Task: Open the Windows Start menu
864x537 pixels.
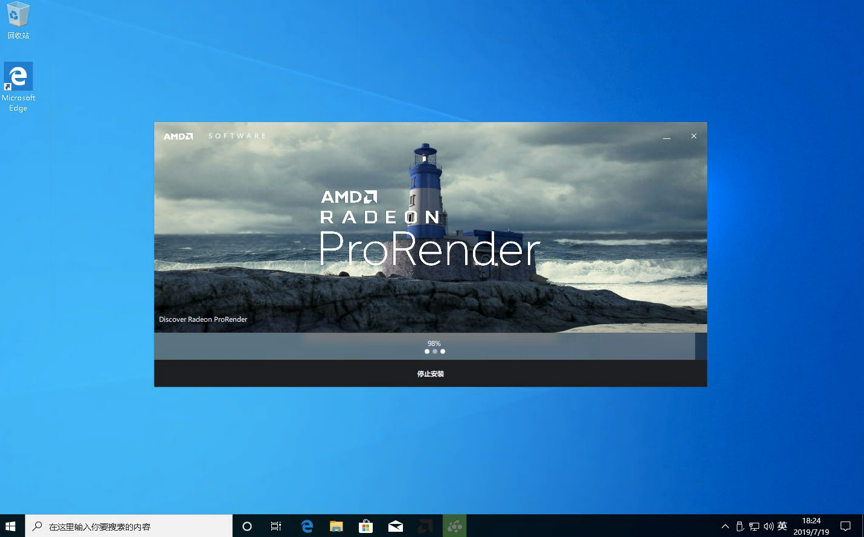Action: pos(10,526)
